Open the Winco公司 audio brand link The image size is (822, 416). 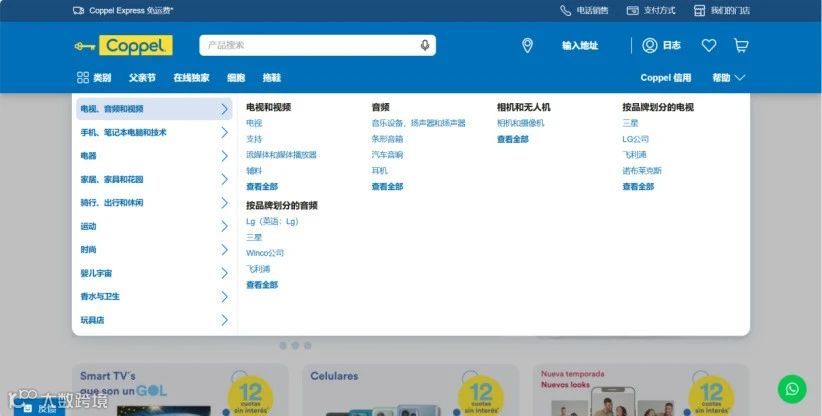click(x=265, y=253)
